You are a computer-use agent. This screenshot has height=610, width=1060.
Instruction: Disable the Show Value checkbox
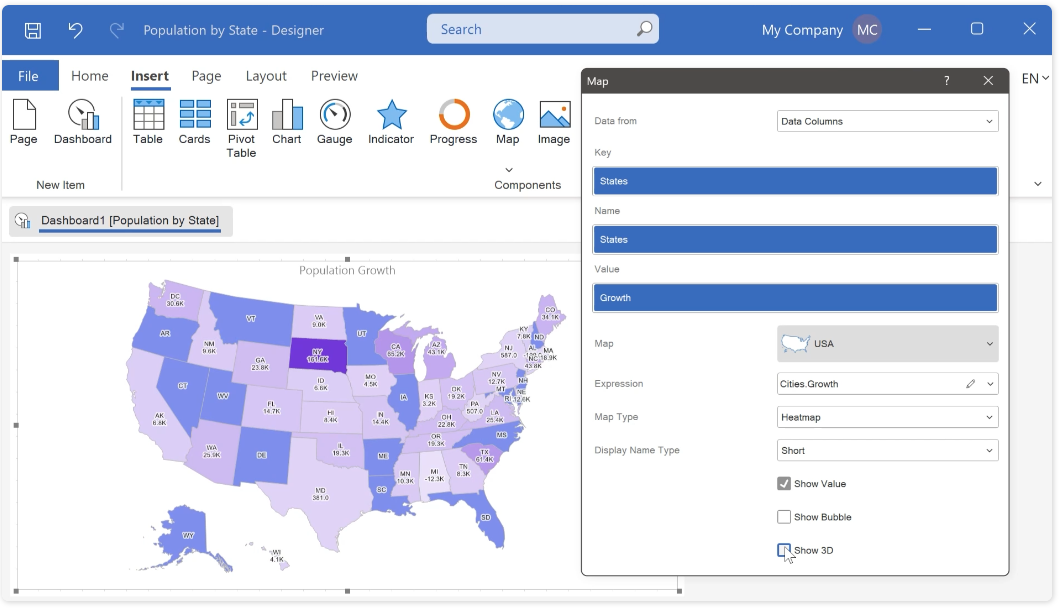[784, 484]
